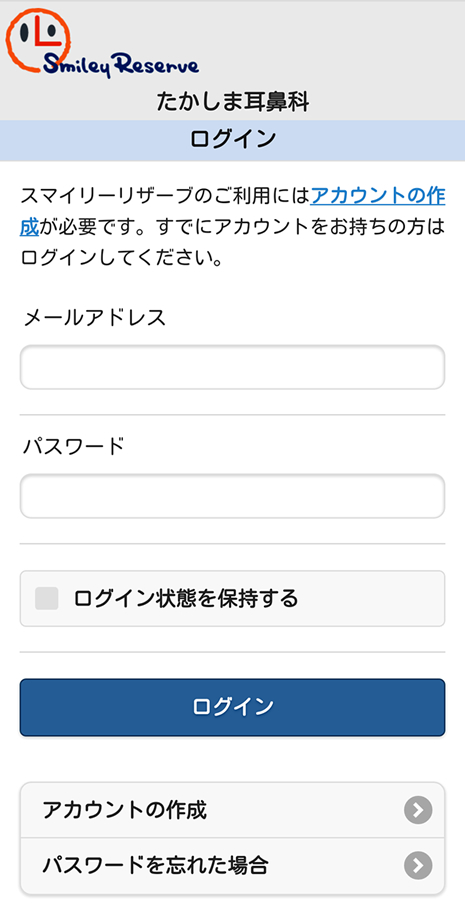The height and width of the screenshot is (910, 465).
Task: Focus the パスワード input field
Action: (232, 496)
